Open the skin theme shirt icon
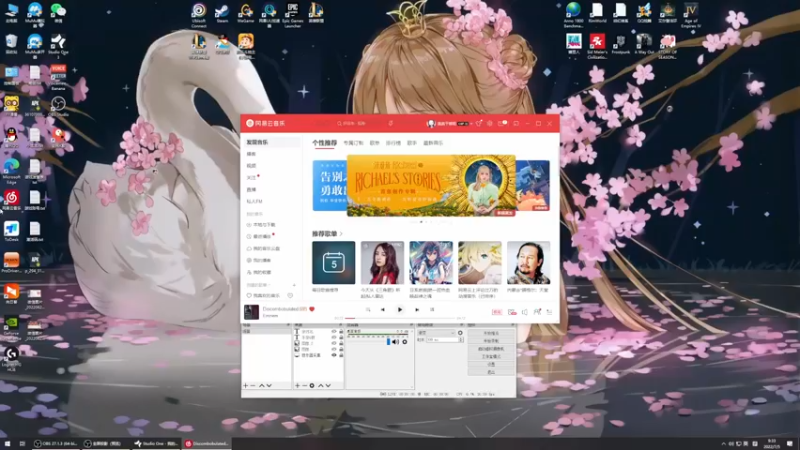The width and height of the screenshot is (800, 450). click(479, 123)
